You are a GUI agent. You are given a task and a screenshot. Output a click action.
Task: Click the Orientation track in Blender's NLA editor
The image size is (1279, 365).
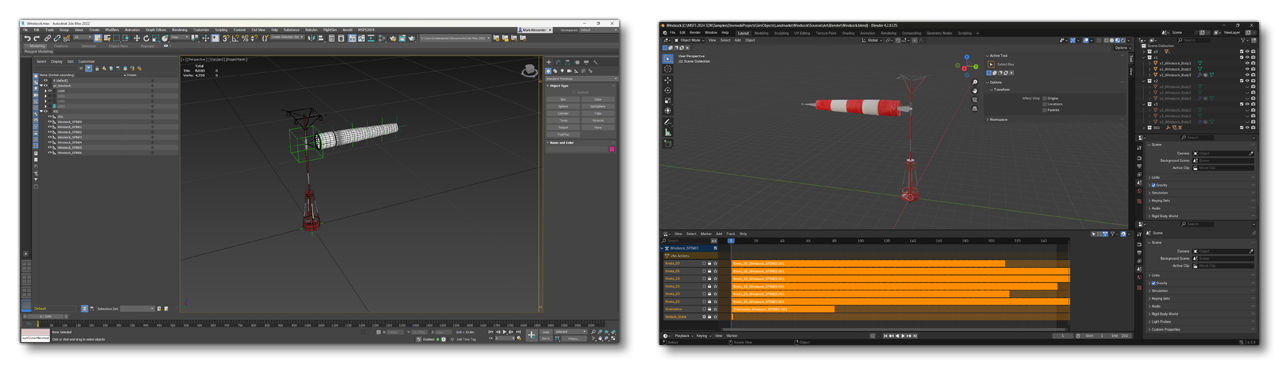(691, 309)
